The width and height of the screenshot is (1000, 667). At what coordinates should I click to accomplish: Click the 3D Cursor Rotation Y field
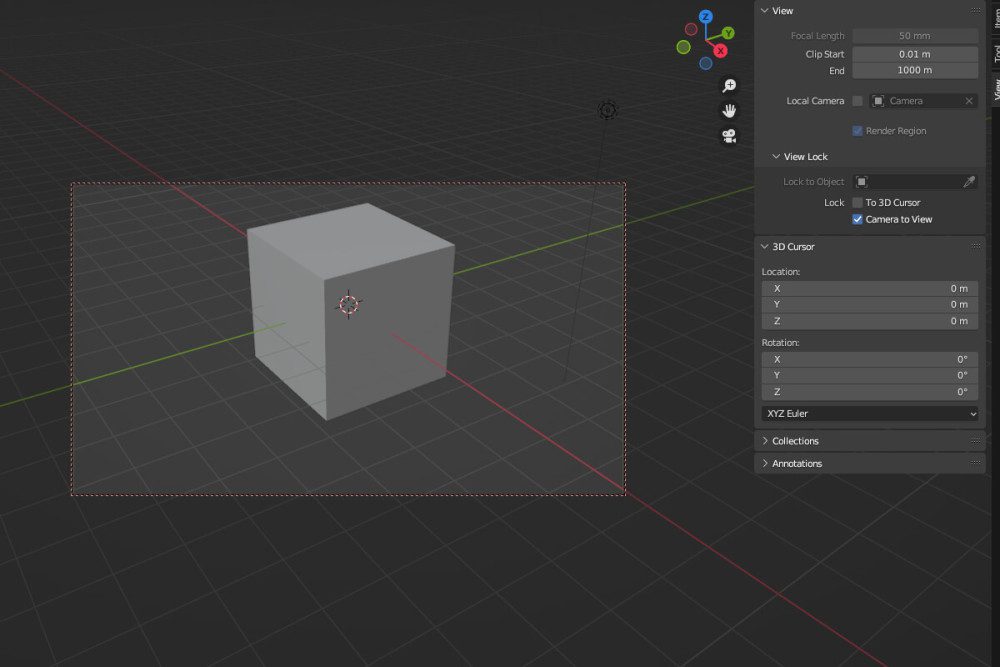tap(869, 376)
